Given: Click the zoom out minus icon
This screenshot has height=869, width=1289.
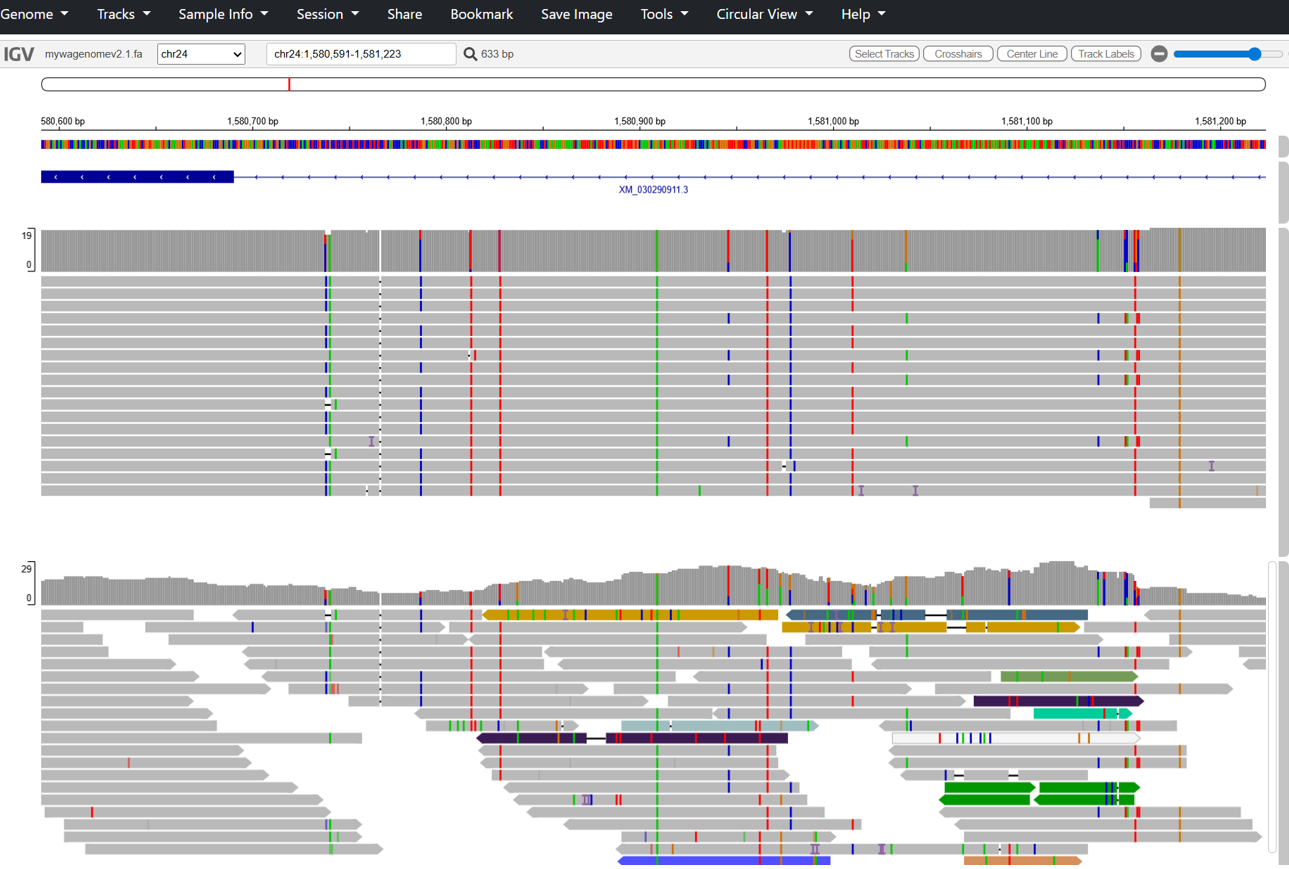Looking at the screenshot, I should tap(1159, 54).
